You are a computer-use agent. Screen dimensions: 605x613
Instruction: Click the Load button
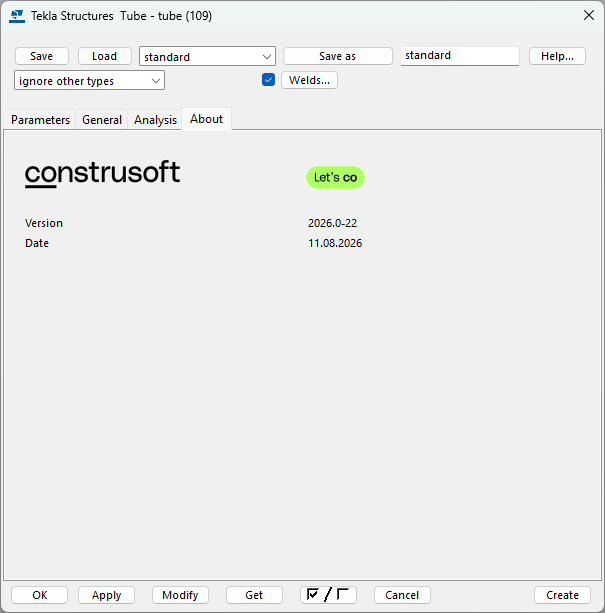pyautogui.click(x=104, y=56)
